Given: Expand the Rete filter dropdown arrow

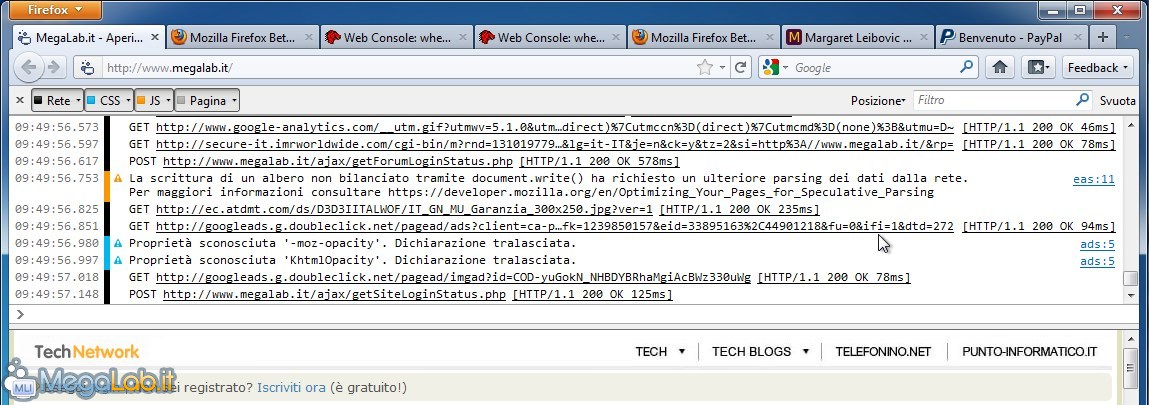Looking at the screenshot, I should 78,100.
